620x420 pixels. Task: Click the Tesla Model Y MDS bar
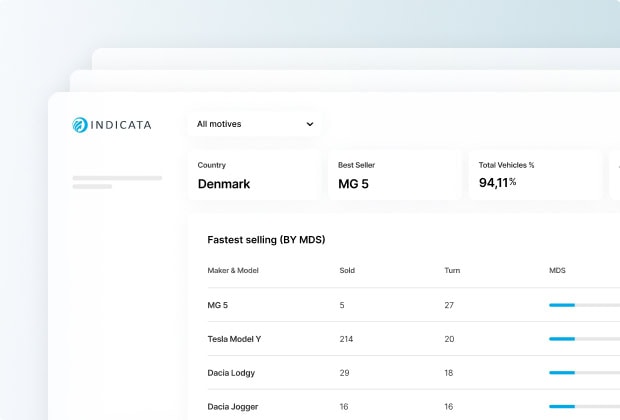coord(583,339)
